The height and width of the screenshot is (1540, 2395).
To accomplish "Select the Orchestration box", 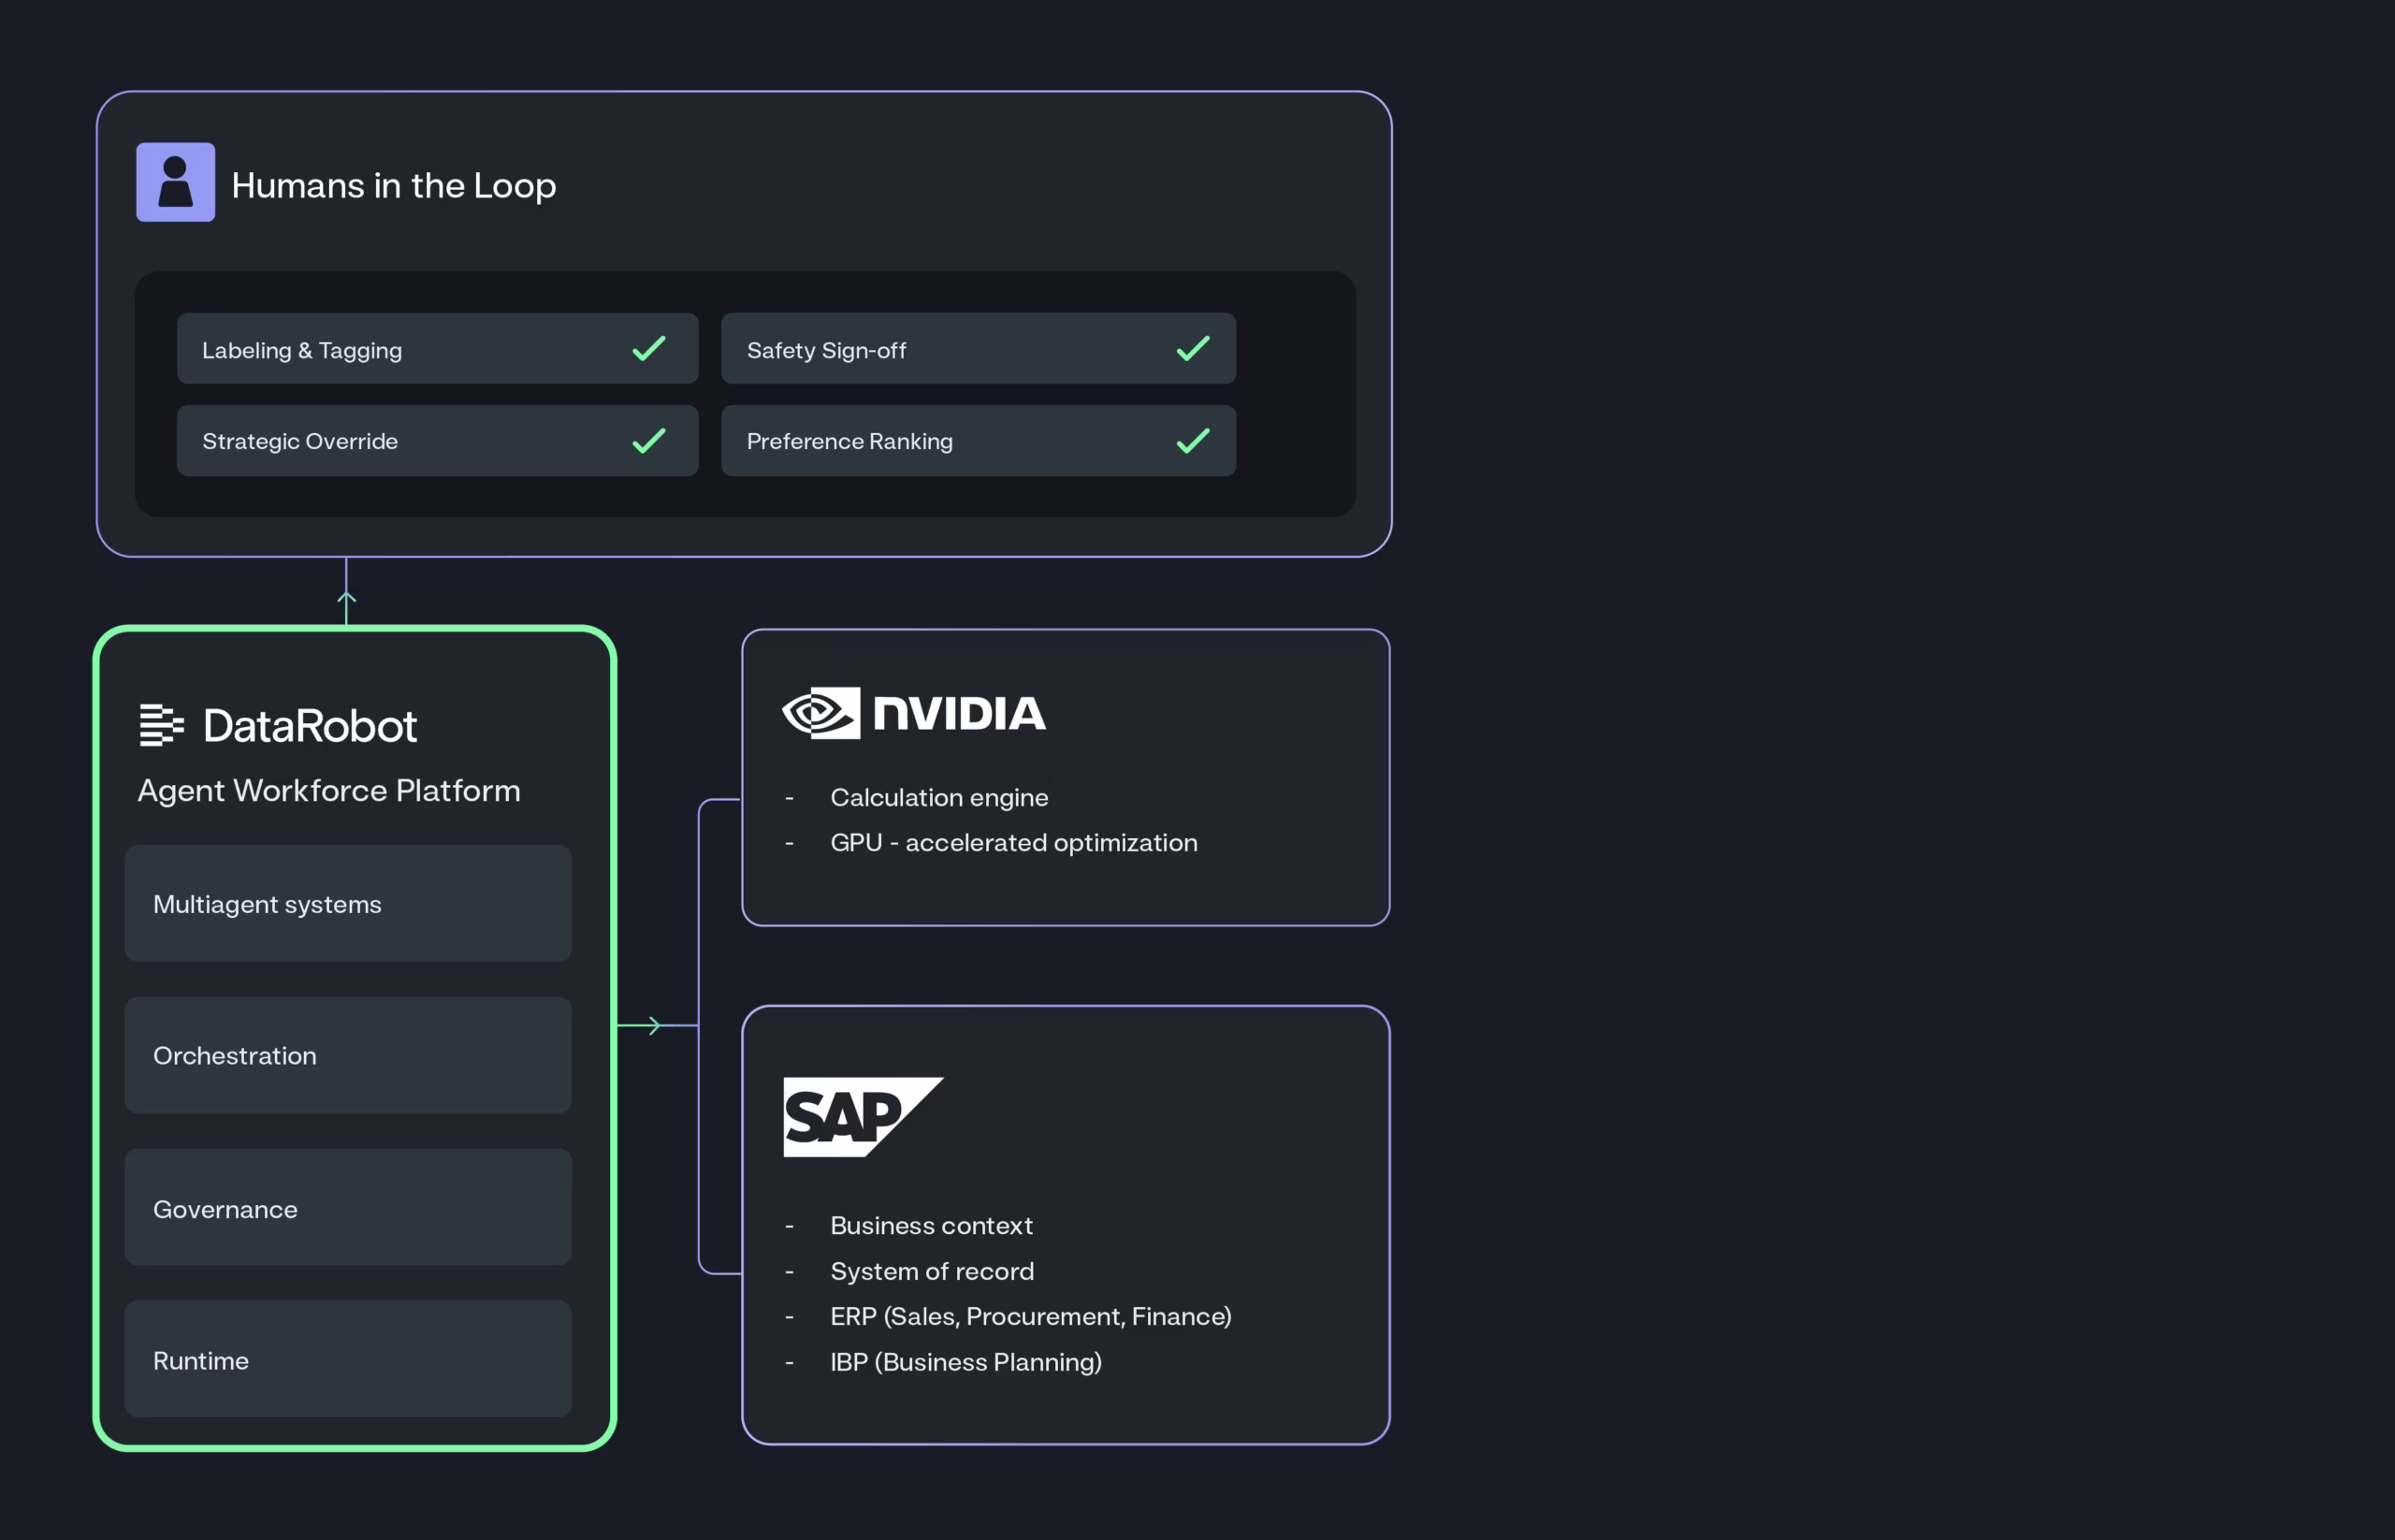I will [x=348, y=1055].
